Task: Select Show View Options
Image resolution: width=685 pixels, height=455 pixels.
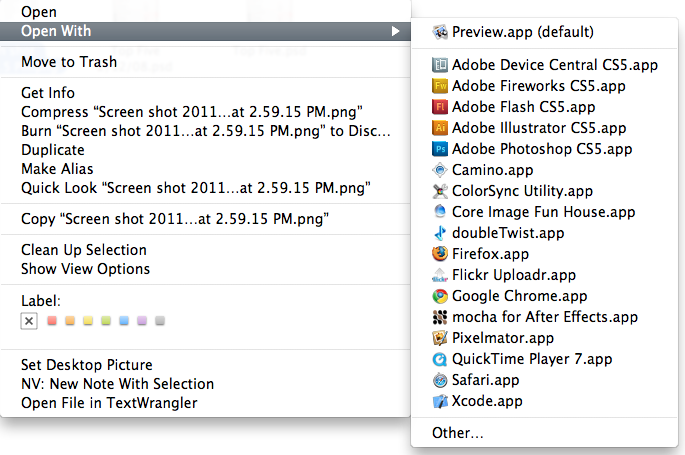Action: [205, 269]
